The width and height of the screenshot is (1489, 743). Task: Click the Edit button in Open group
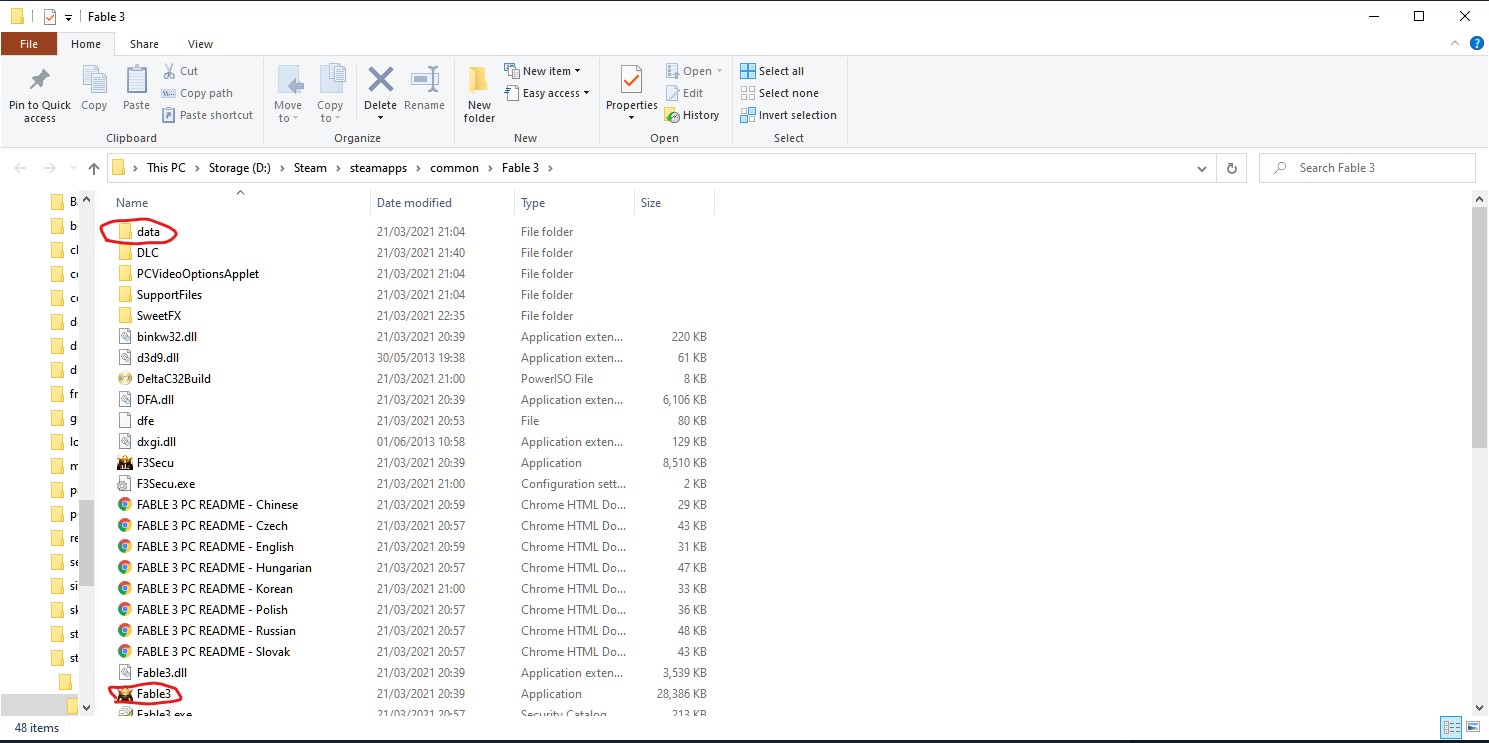[685, 93]
